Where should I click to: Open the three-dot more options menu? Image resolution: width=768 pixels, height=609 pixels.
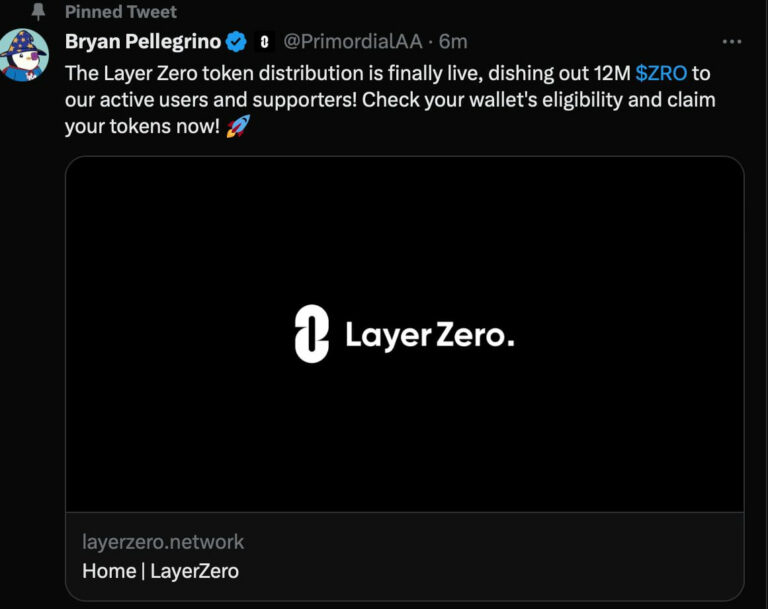pos(732,42)
